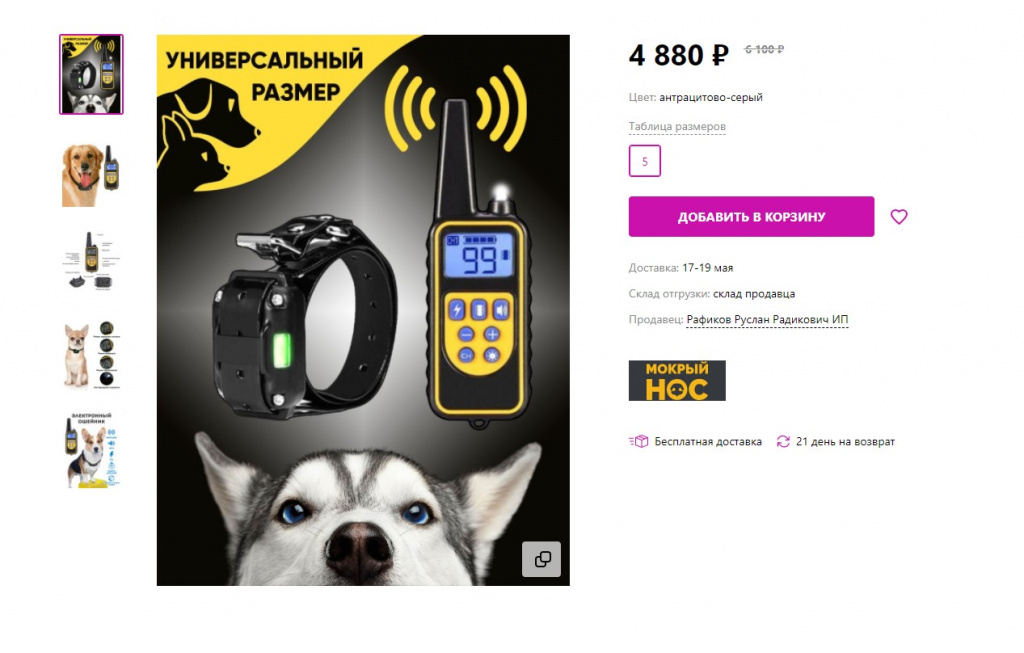Click the 4 880 ₽ current price
Viewport: 1024px width, 653px height.
click(679, 56)
